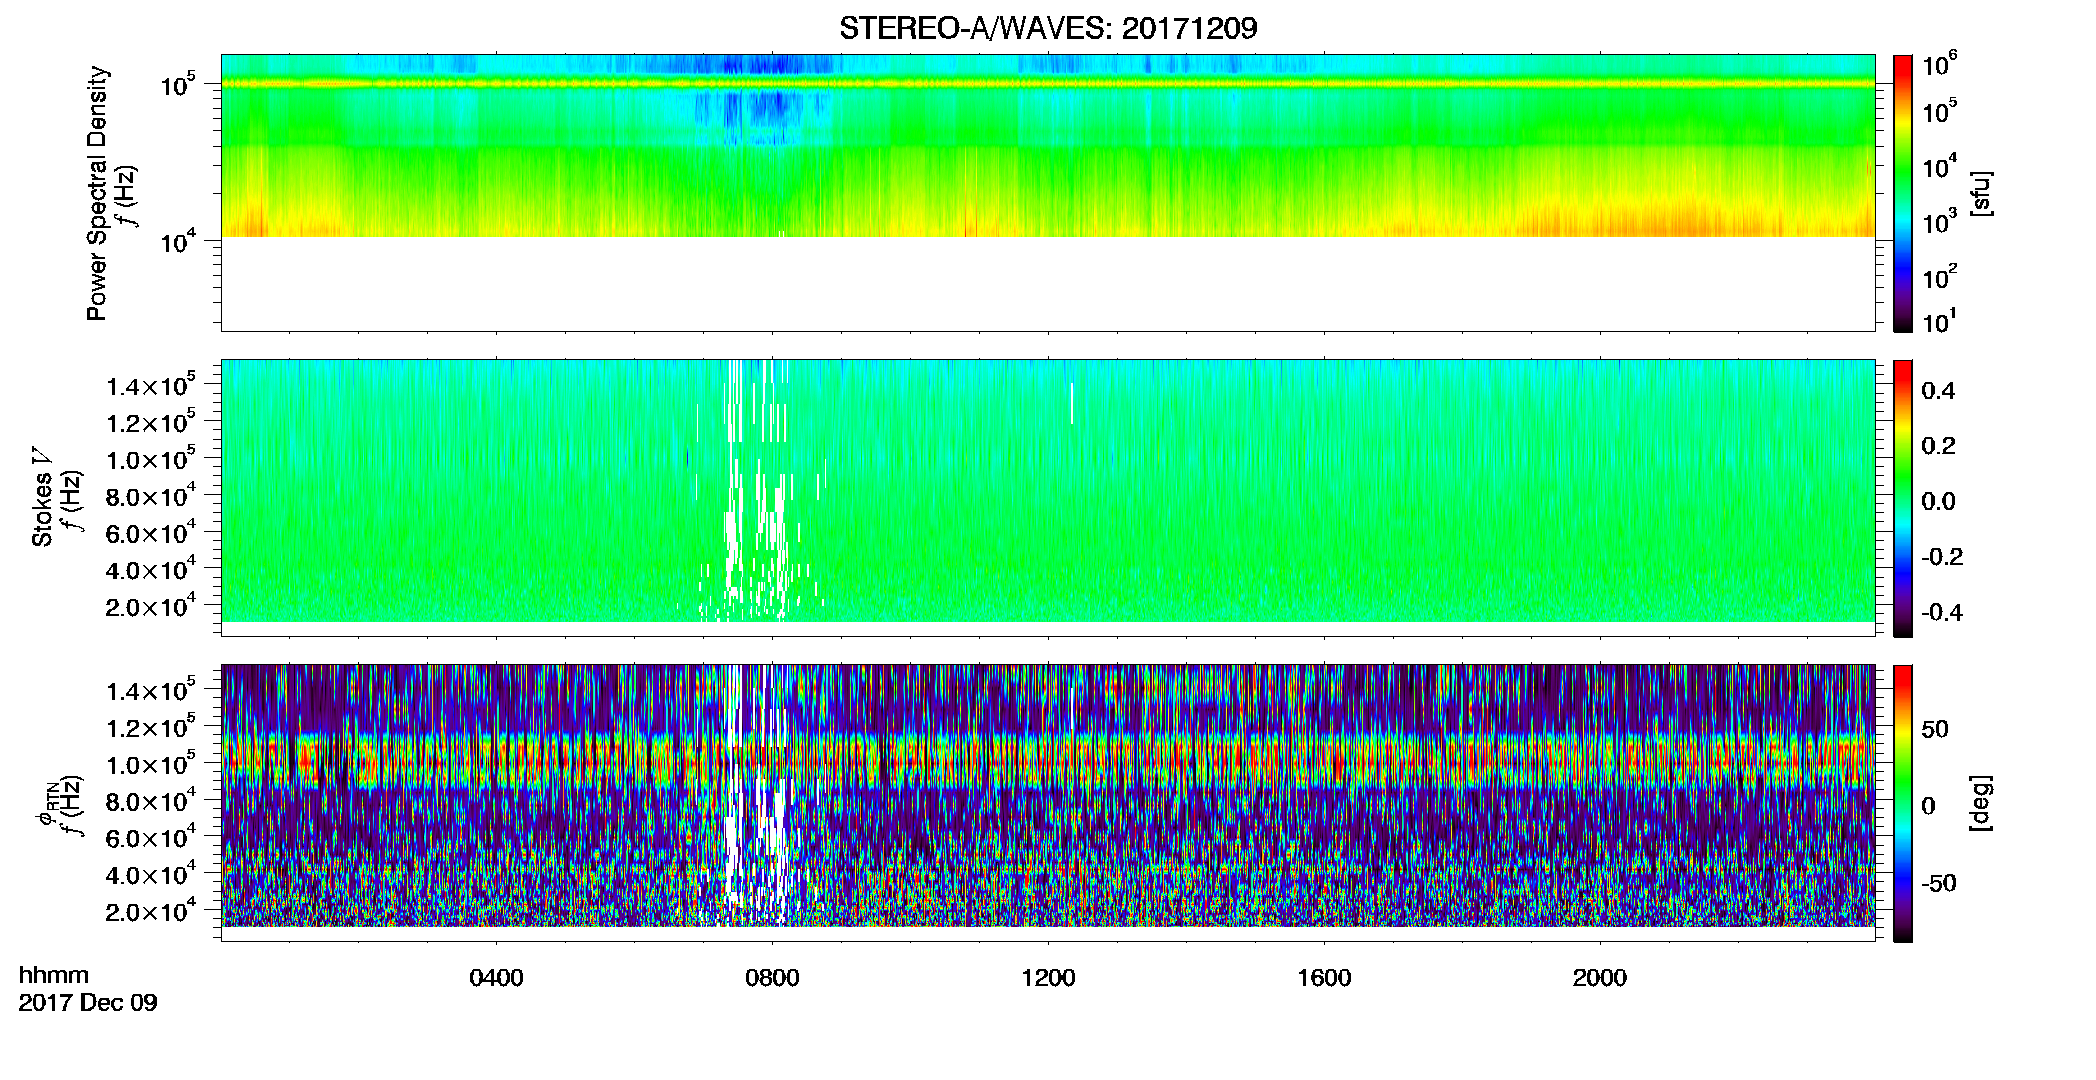
Task: Click the STEREO-A/WAVES: 20171209 plot title
Action: pyautogui.click(x=1048, y=28)
